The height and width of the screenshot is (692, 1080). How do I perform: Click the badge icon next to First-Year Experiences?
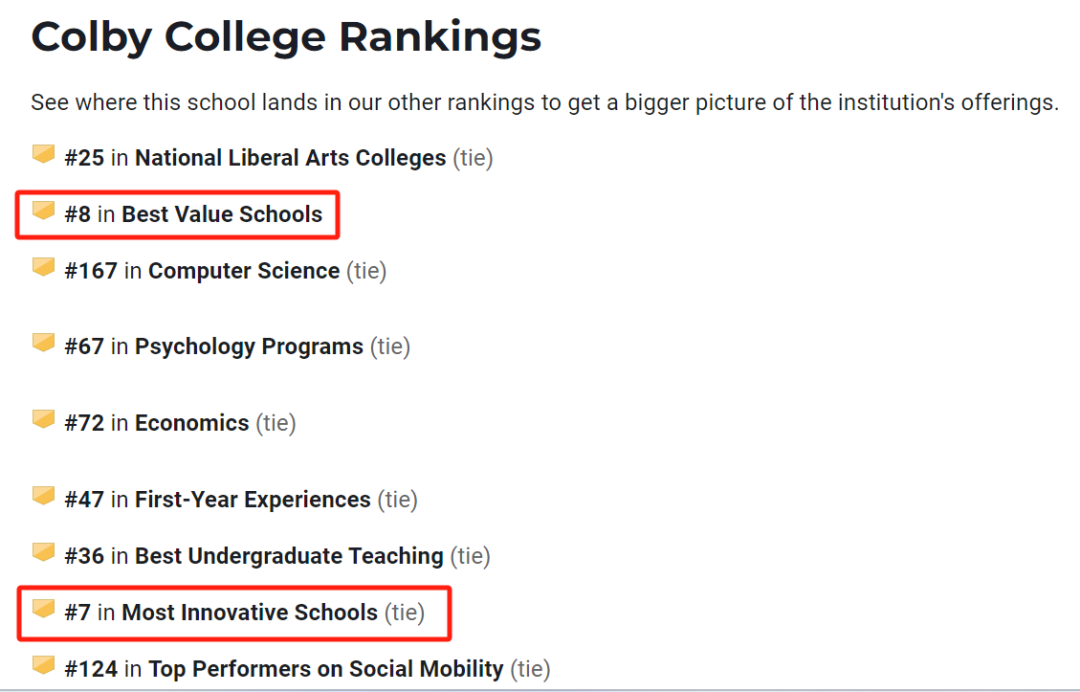(43, 496)
